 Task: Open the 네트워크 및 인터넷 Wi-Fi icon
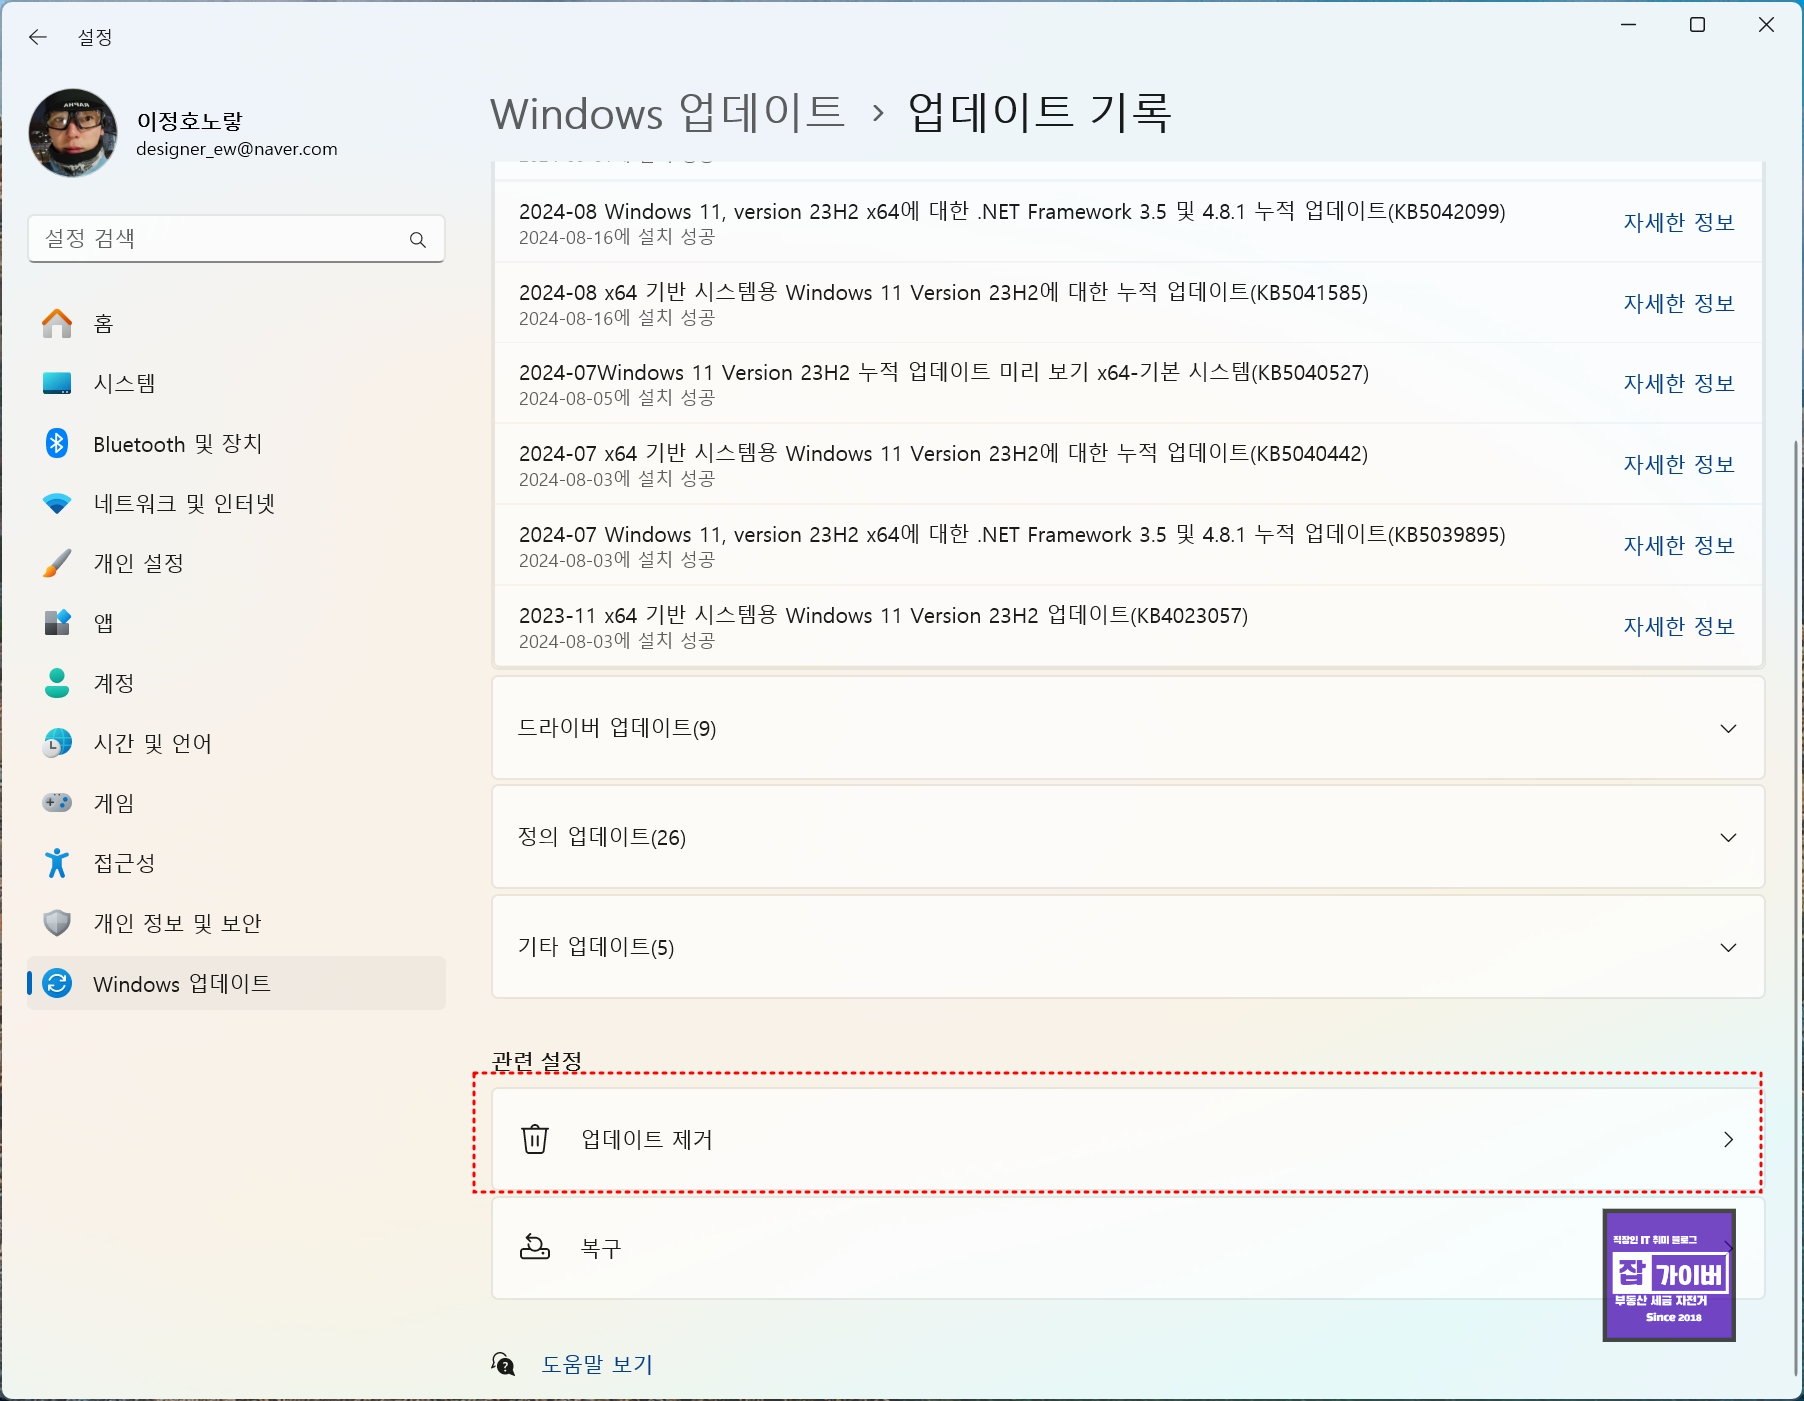(x=57, y=503)
